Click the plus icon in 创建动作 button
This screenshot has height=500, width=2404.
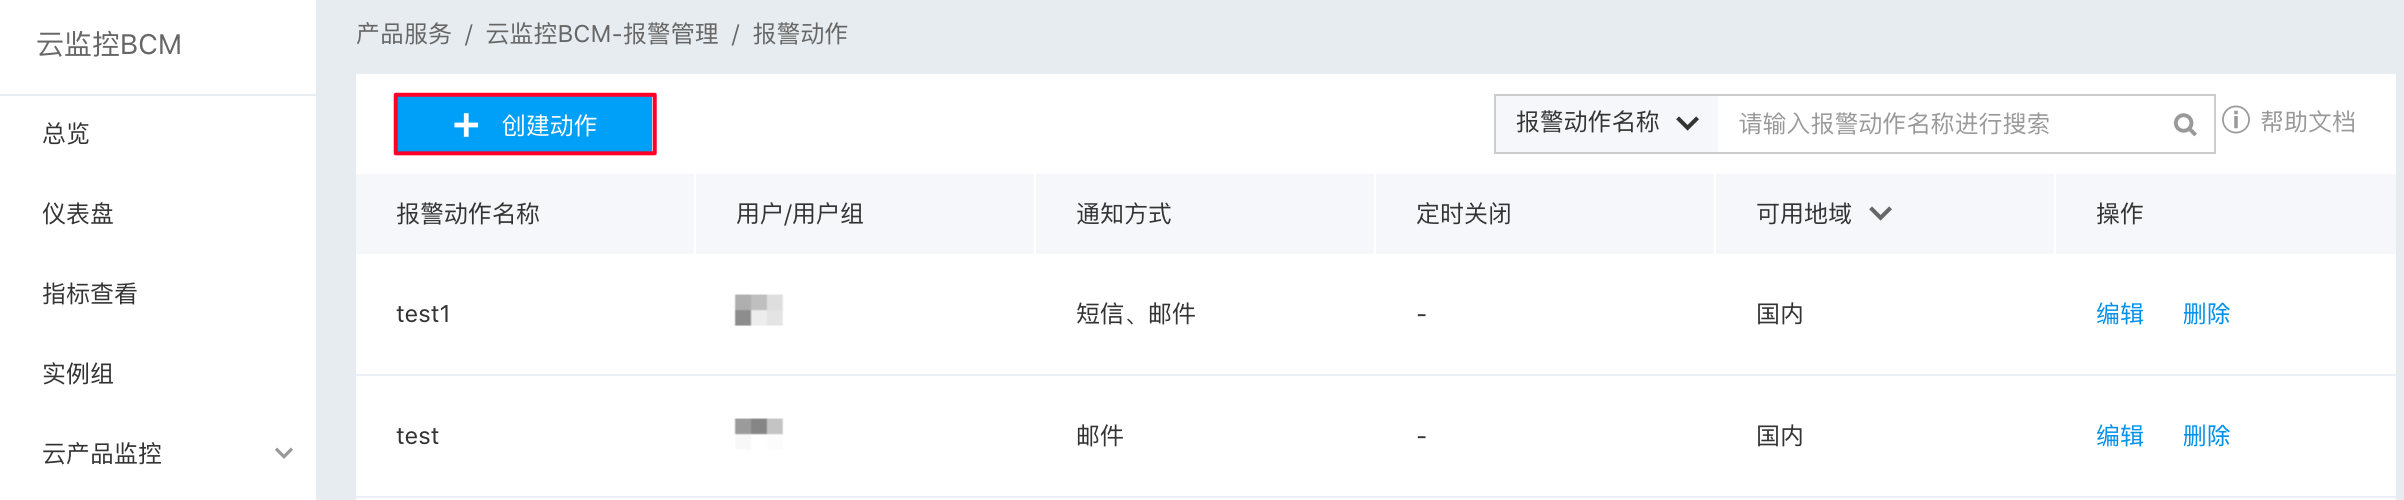[x=466, y=125]
